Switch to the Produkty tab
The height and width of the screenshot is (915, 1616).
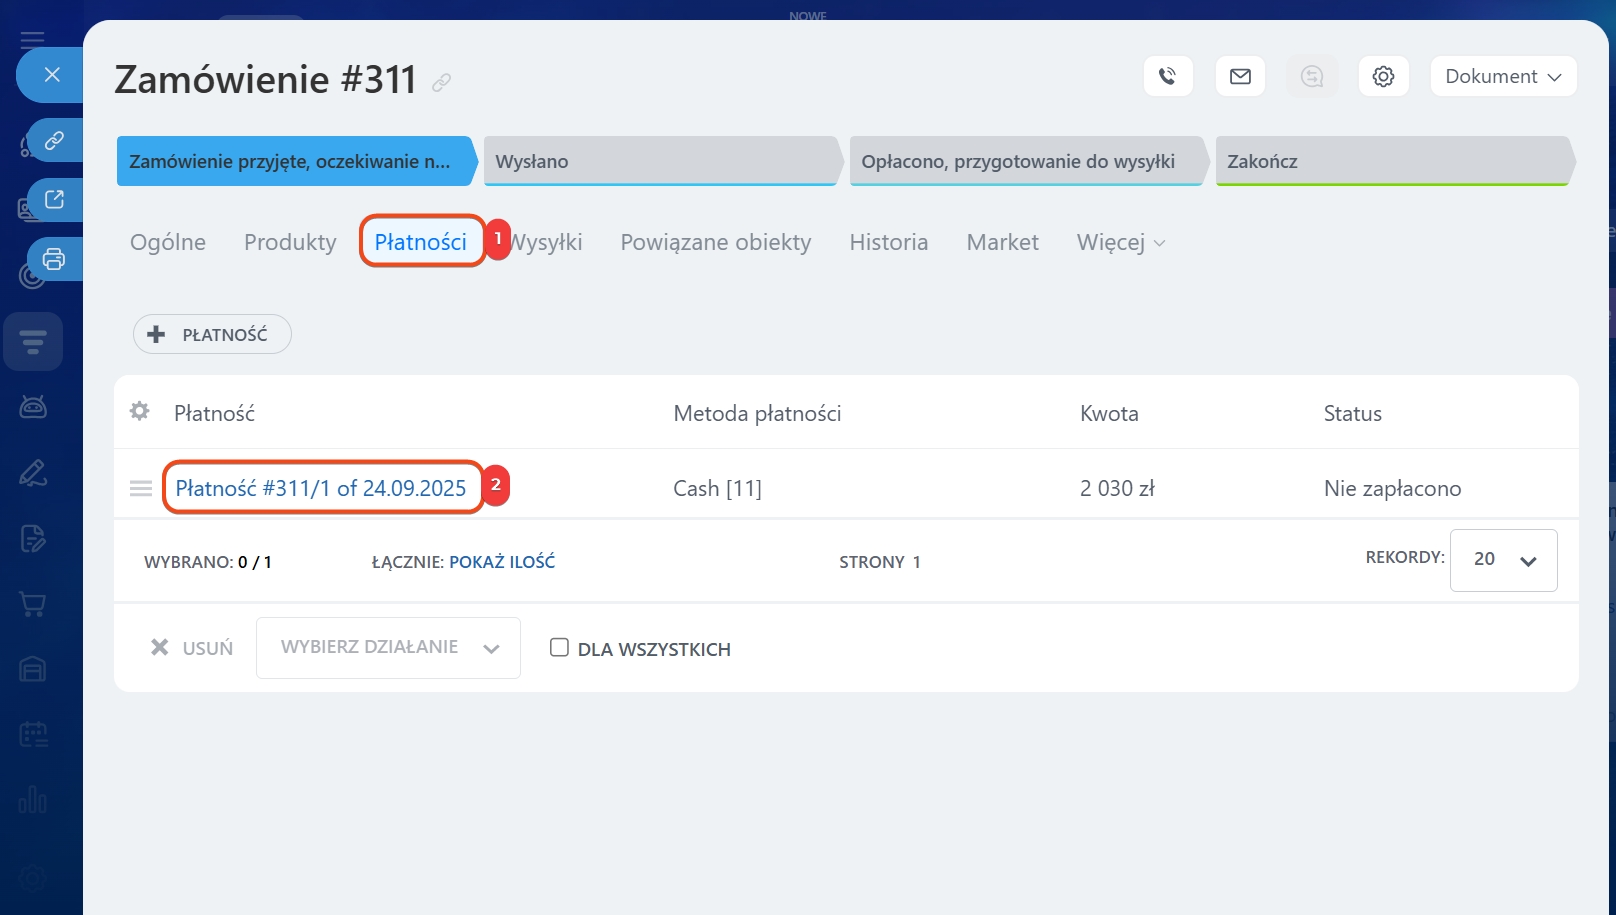tap(290, 242)
